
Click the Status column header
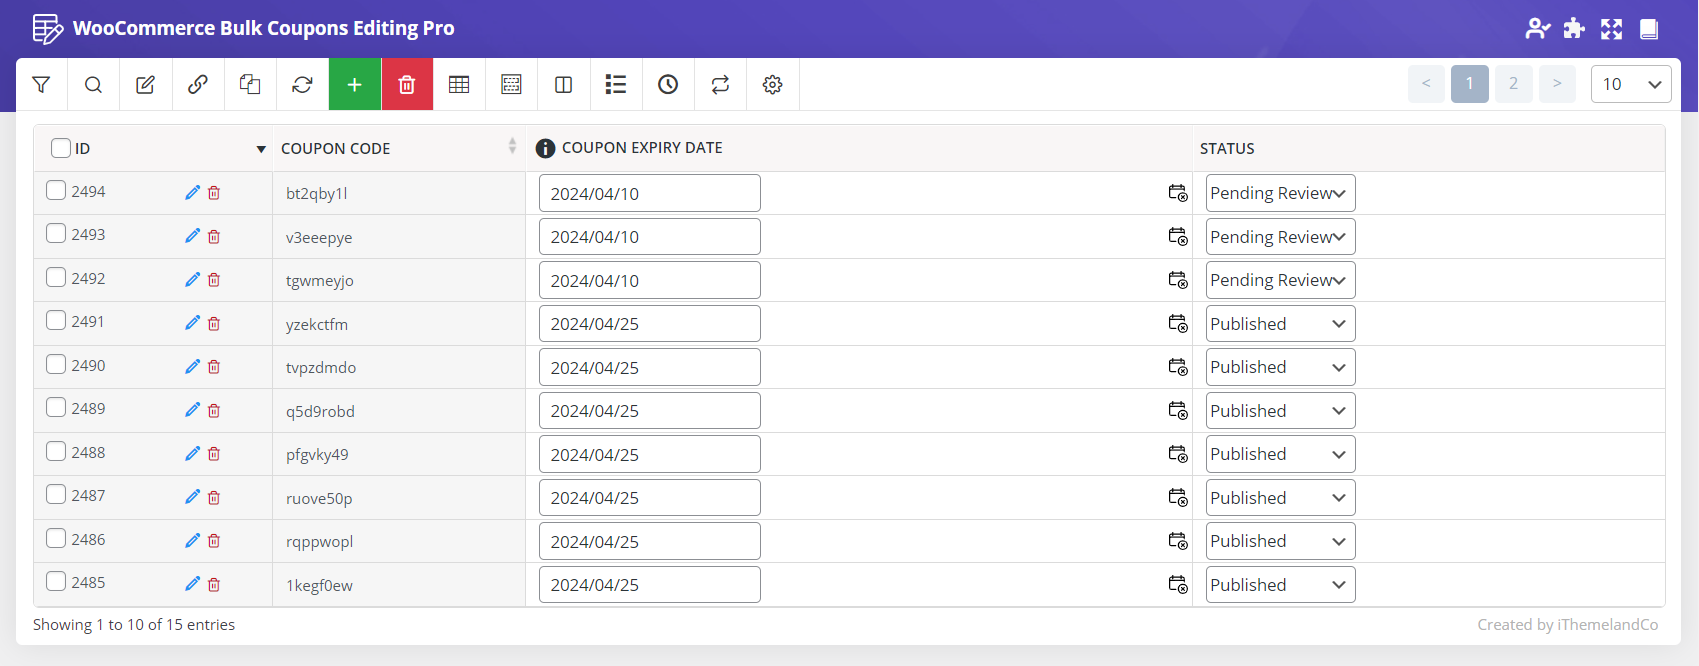pos(1227,148)
